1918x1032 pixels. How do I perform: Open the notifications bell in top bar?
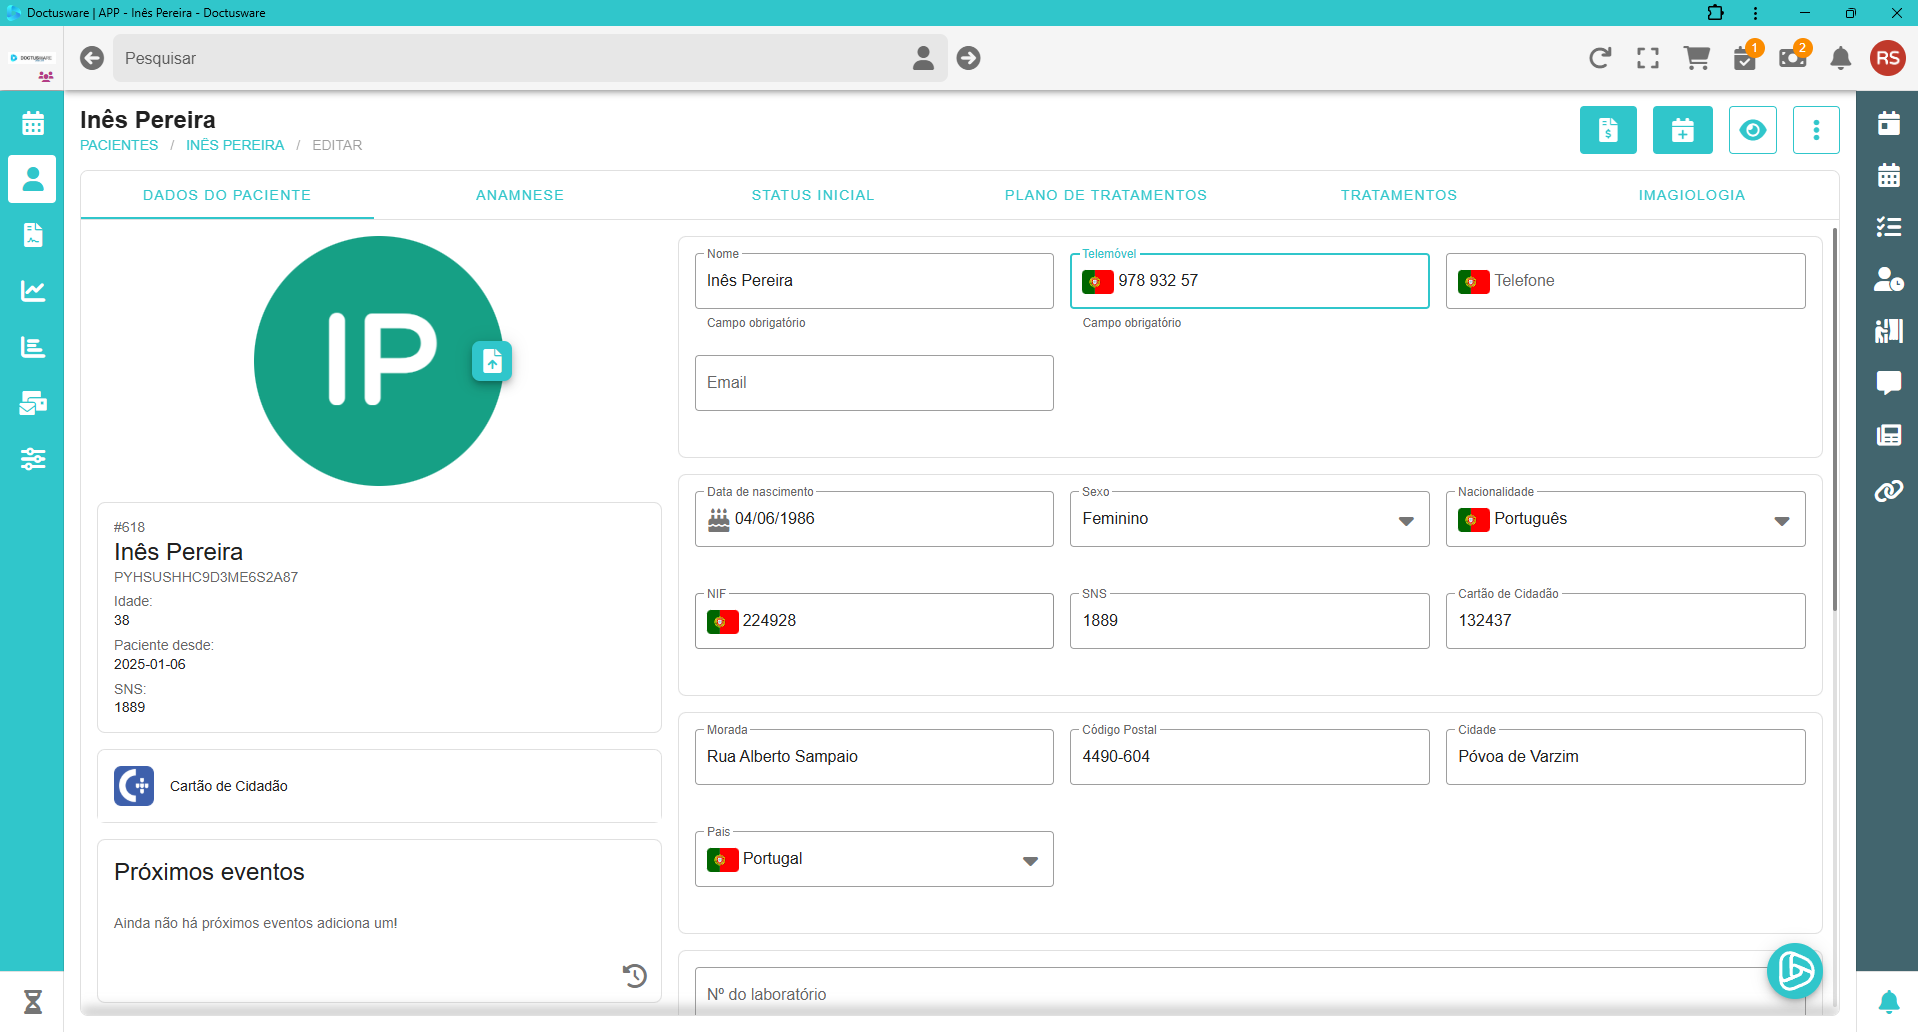[x=1840, y=58]
